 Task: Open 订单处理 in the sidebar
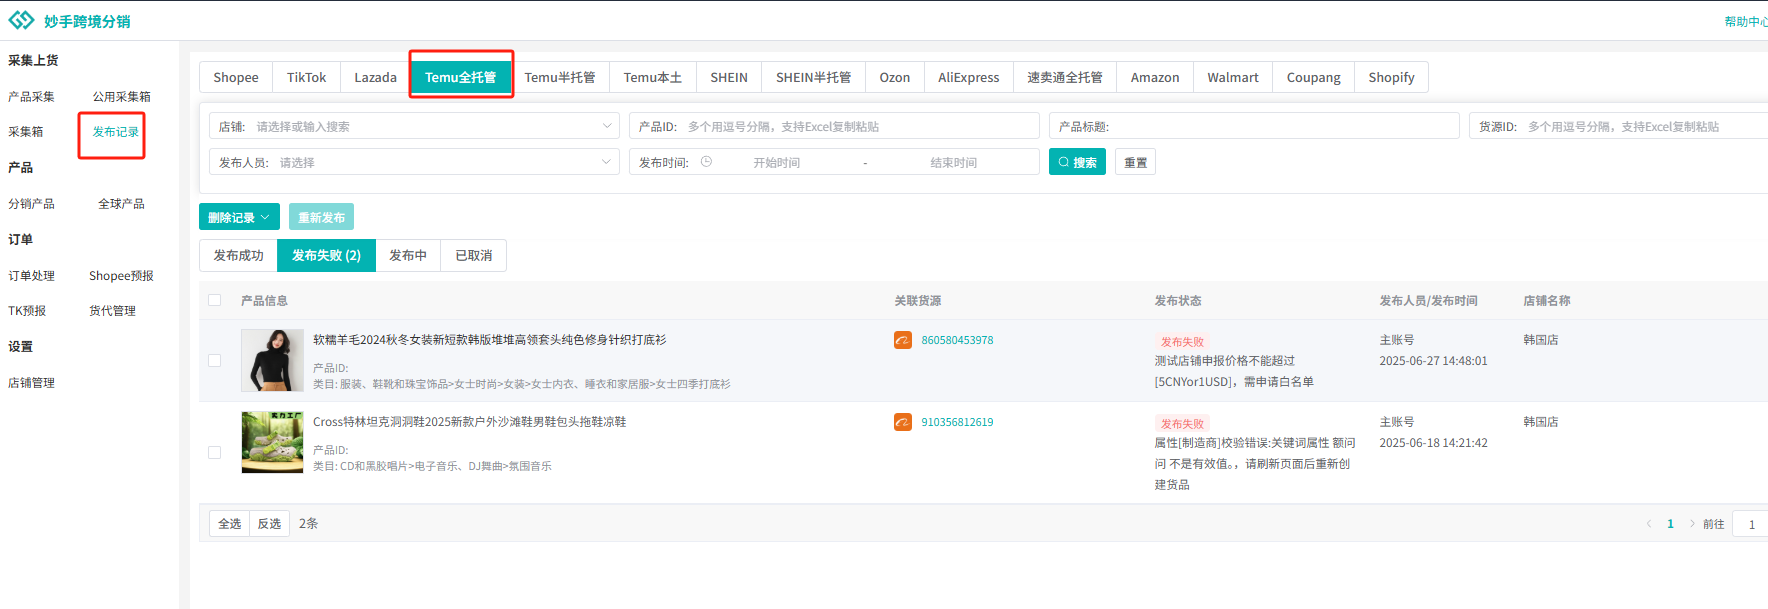[31, 275]
